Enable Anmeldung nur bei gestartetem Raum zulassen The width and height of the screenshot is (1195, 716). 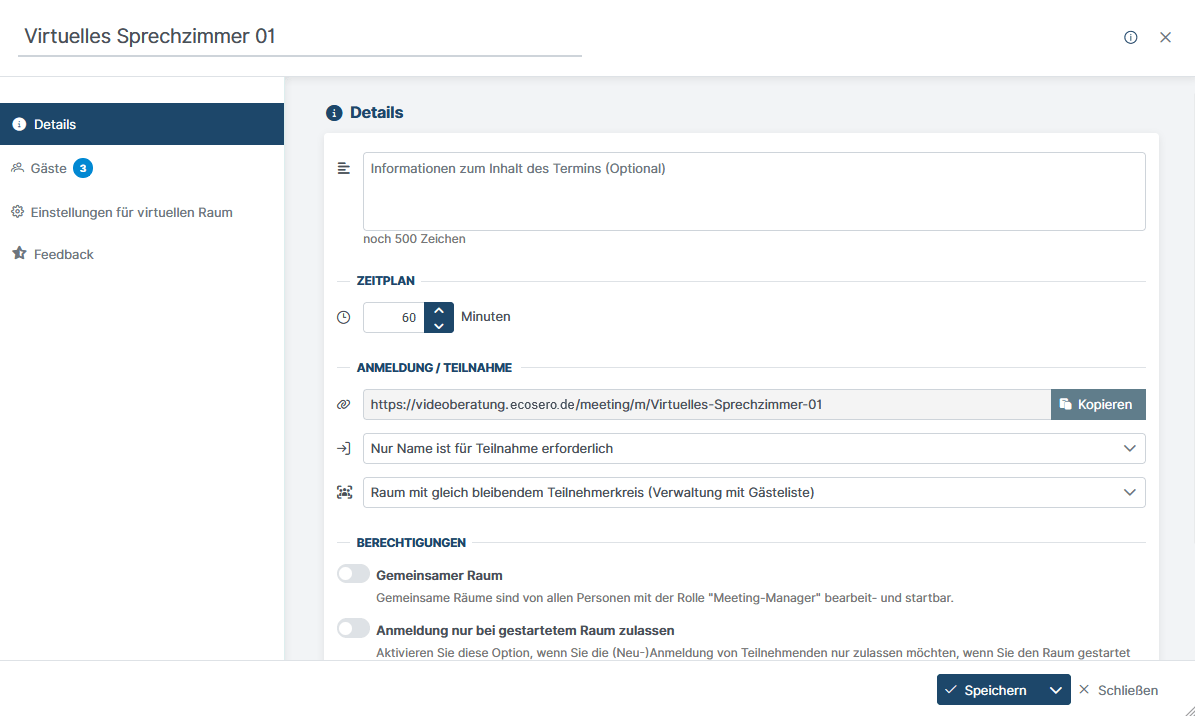[353, 628]
